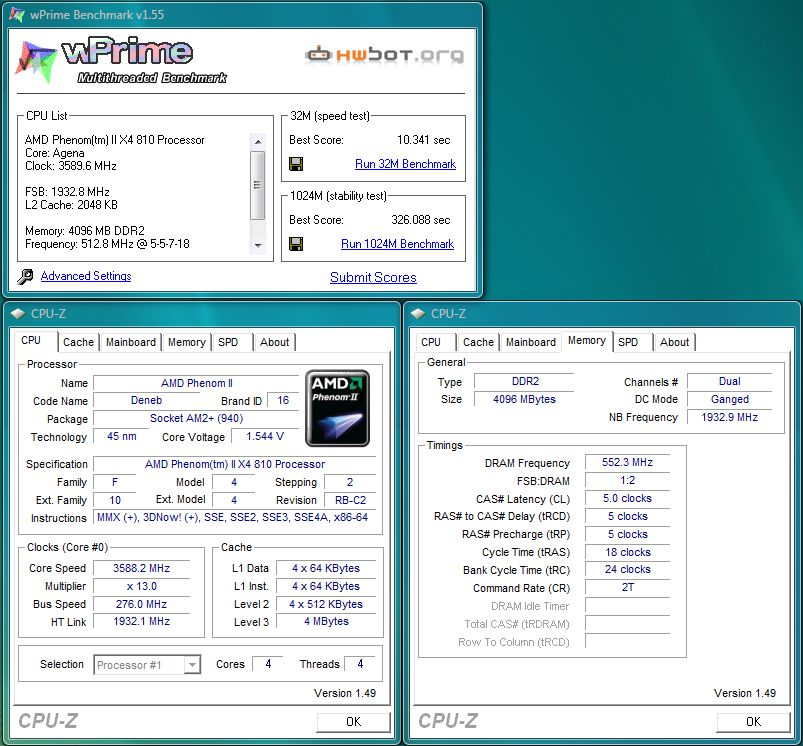Switch to Cache tab in left CPU-Z window

(78, 342)
